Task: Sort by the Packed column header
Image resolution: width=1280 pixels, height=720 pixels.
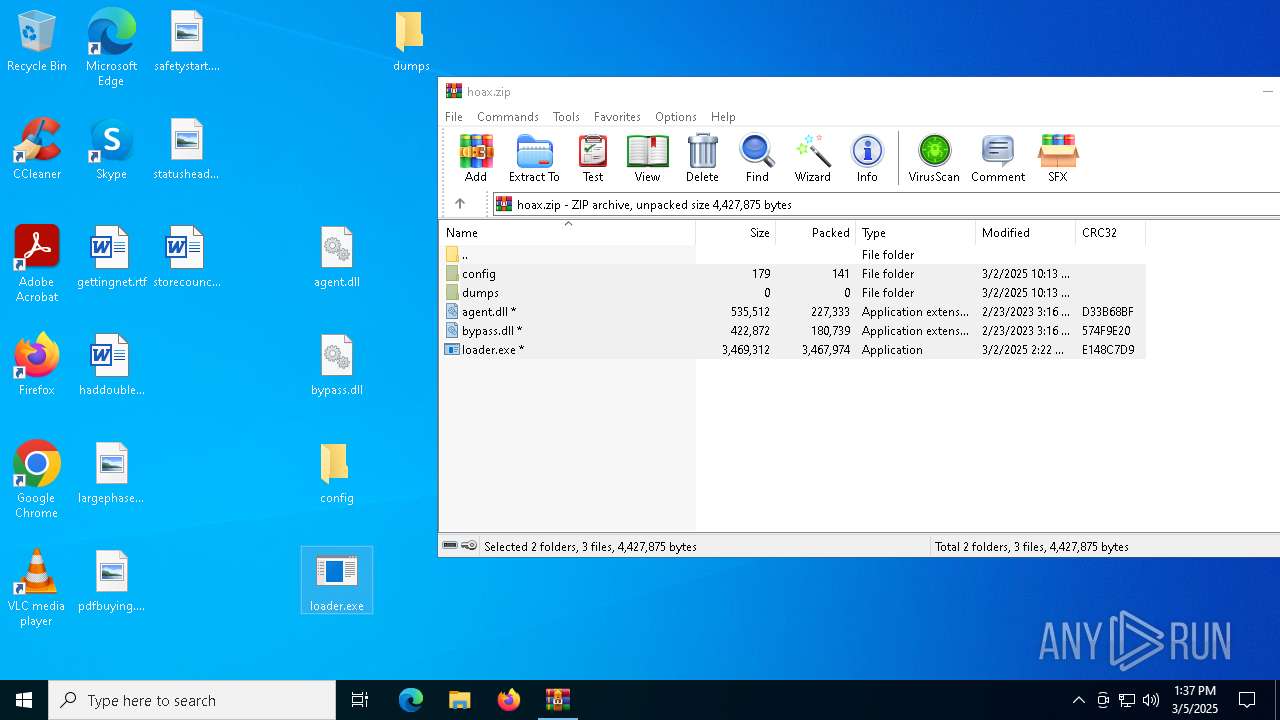Action: pyautogui.click(x=815, y=232)
